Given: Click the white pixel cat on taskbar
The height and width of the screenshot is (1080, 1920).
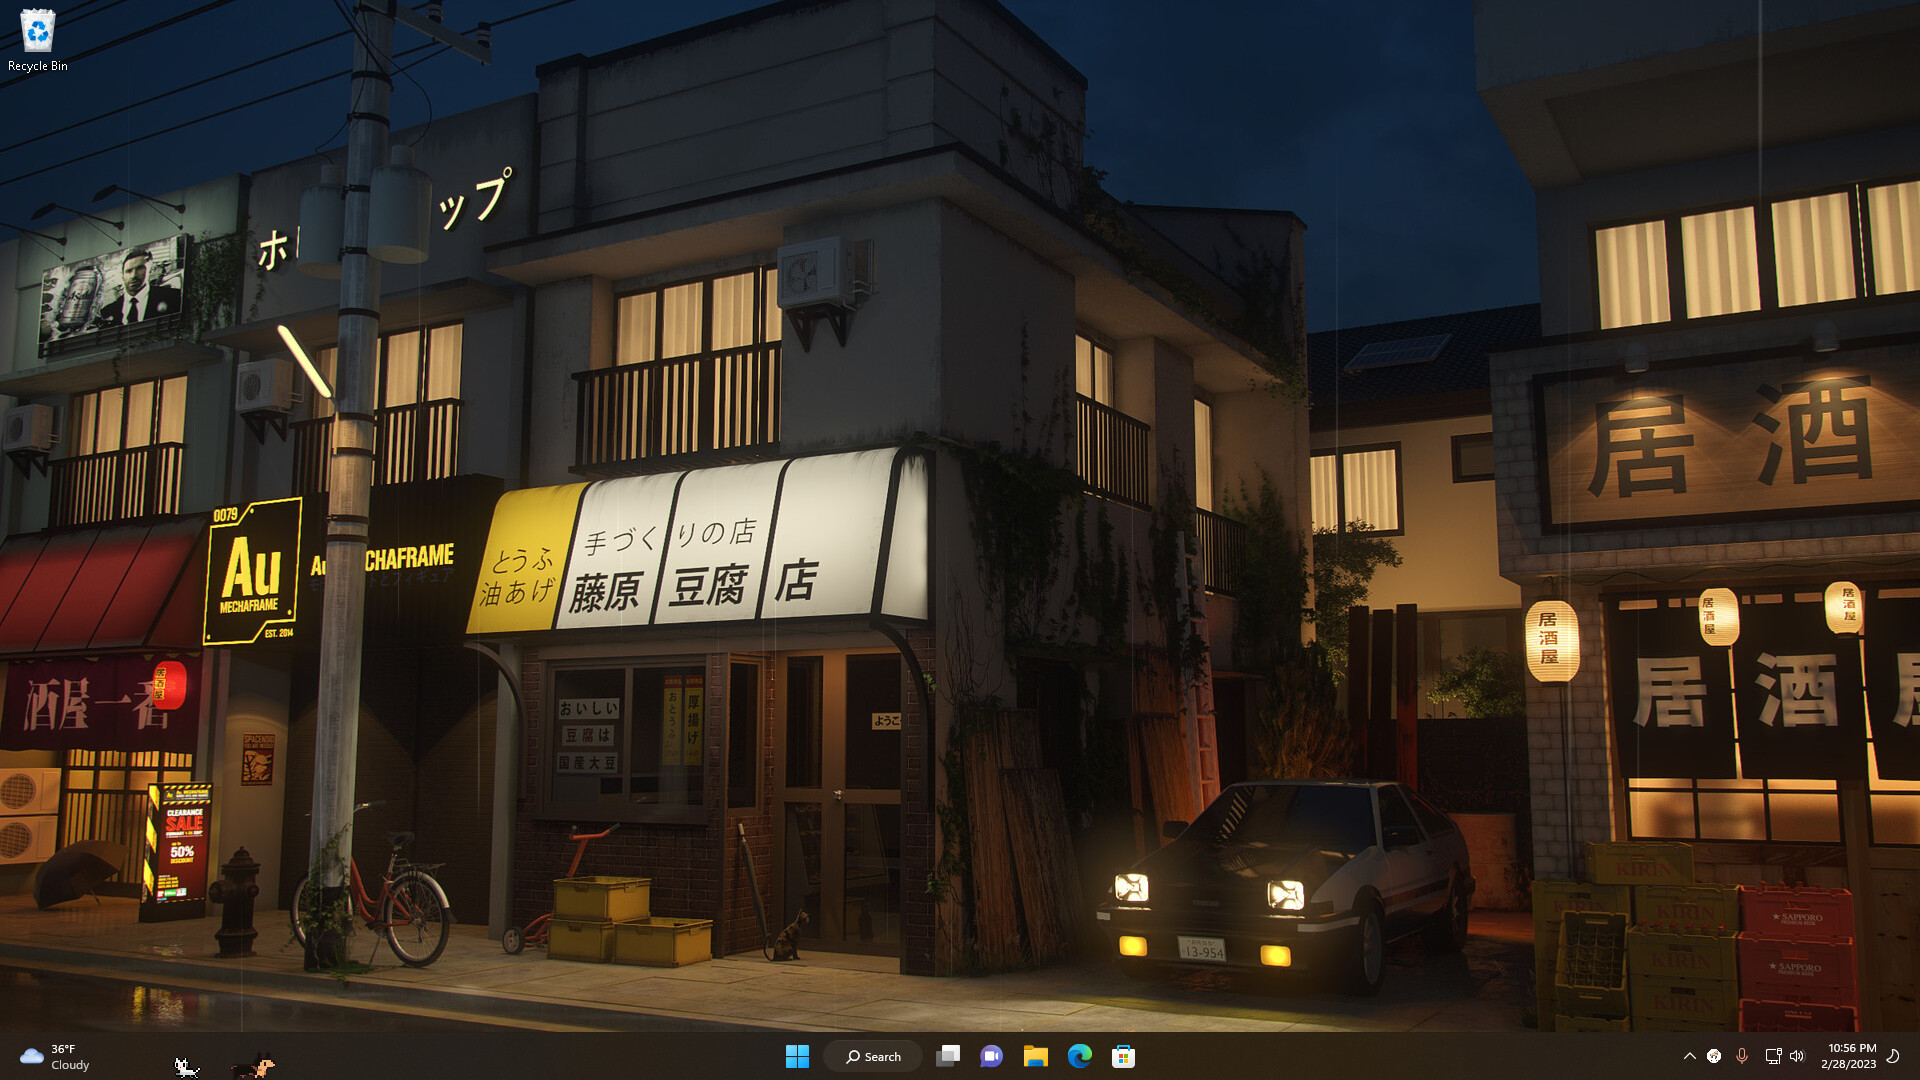Looking at the screenshot, I should click(186, 1067).
